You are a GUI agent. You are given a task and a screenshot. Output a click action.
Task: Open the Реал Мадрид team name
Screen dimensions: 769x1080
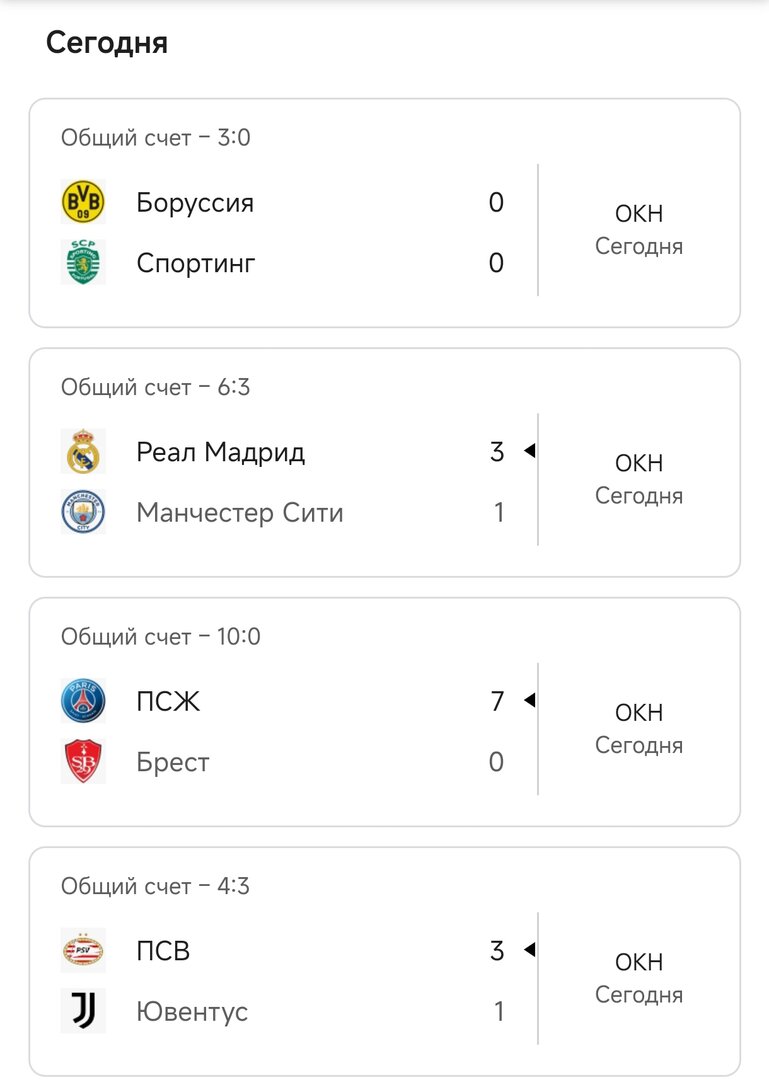pyautogui.click(x=221, y=452)
